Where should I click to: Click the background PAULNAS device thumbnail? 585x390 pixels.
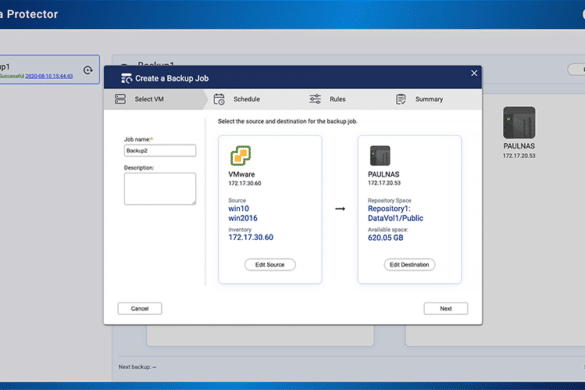[x=519, y=122]
